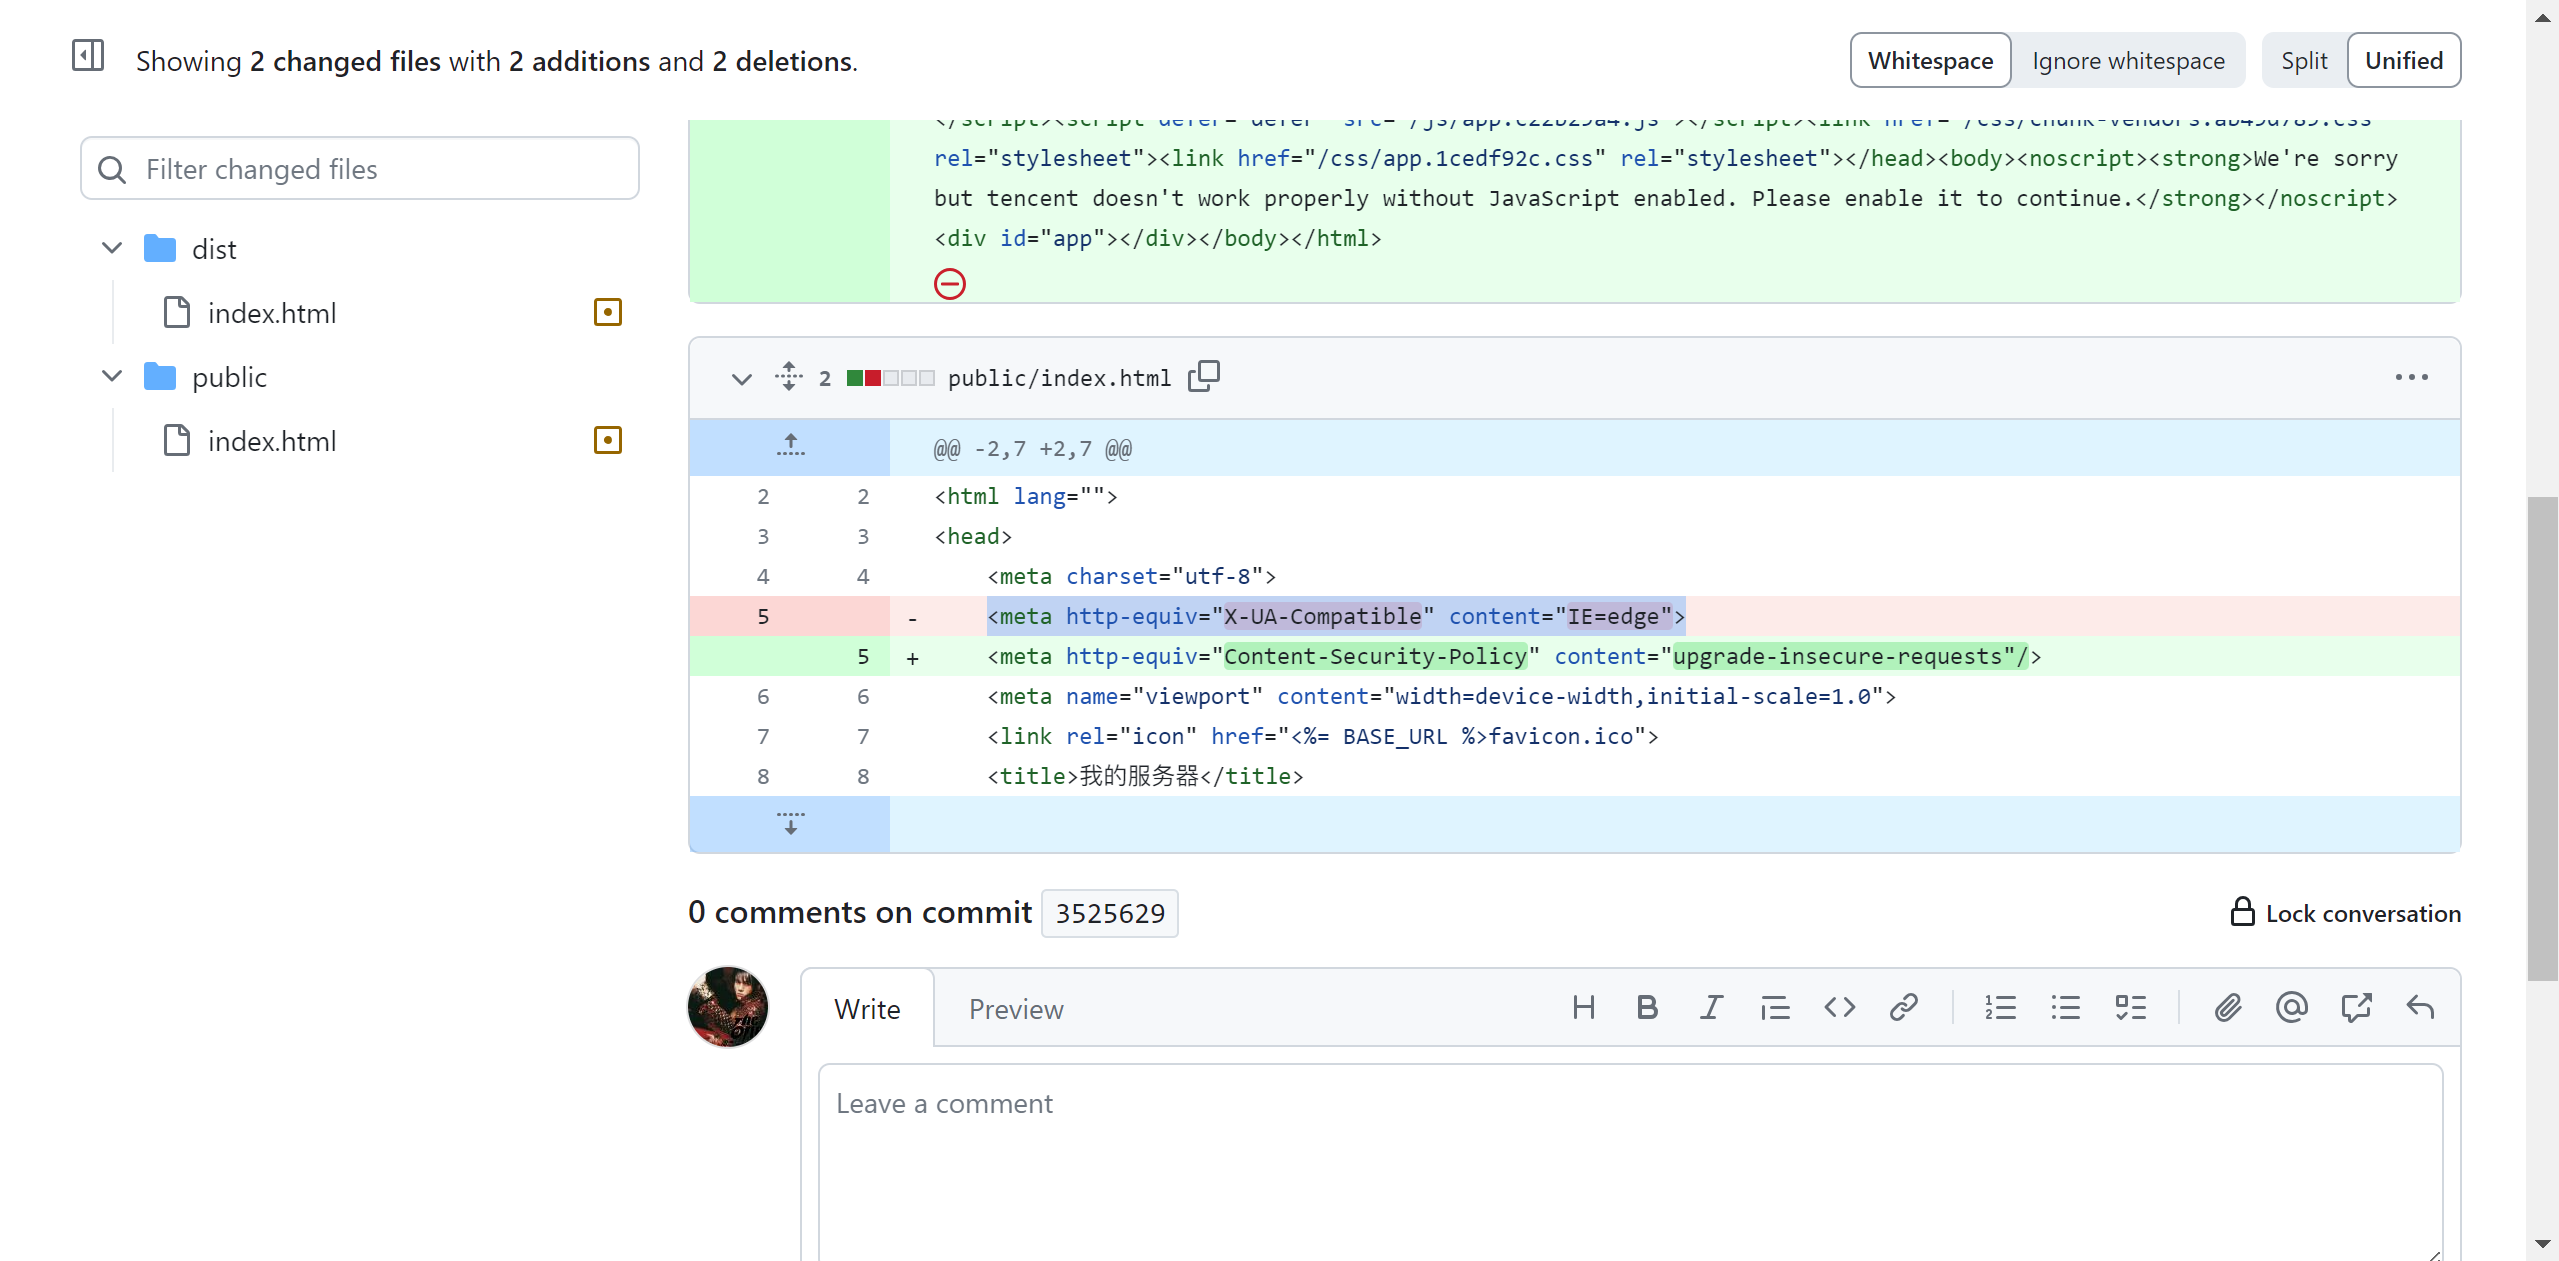2559x1261 pixels.
Task: Select the Whitespace option
Action: (1930, 61)
